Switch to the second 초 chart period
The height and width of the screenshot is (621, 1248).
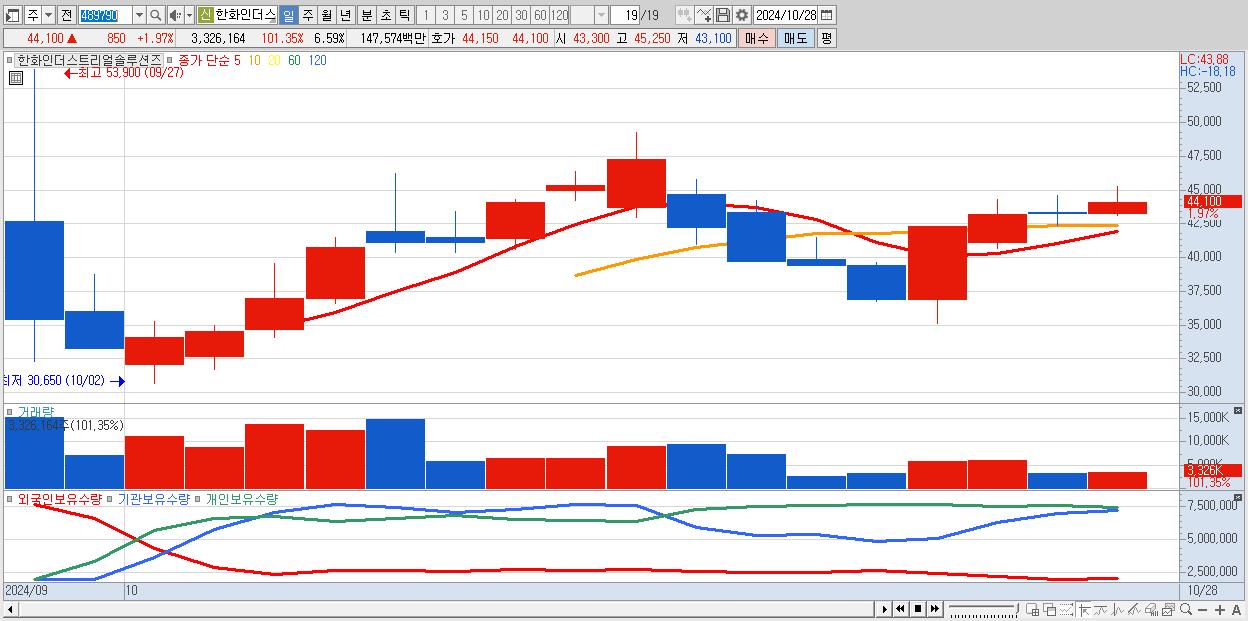(x=385, y=15)
